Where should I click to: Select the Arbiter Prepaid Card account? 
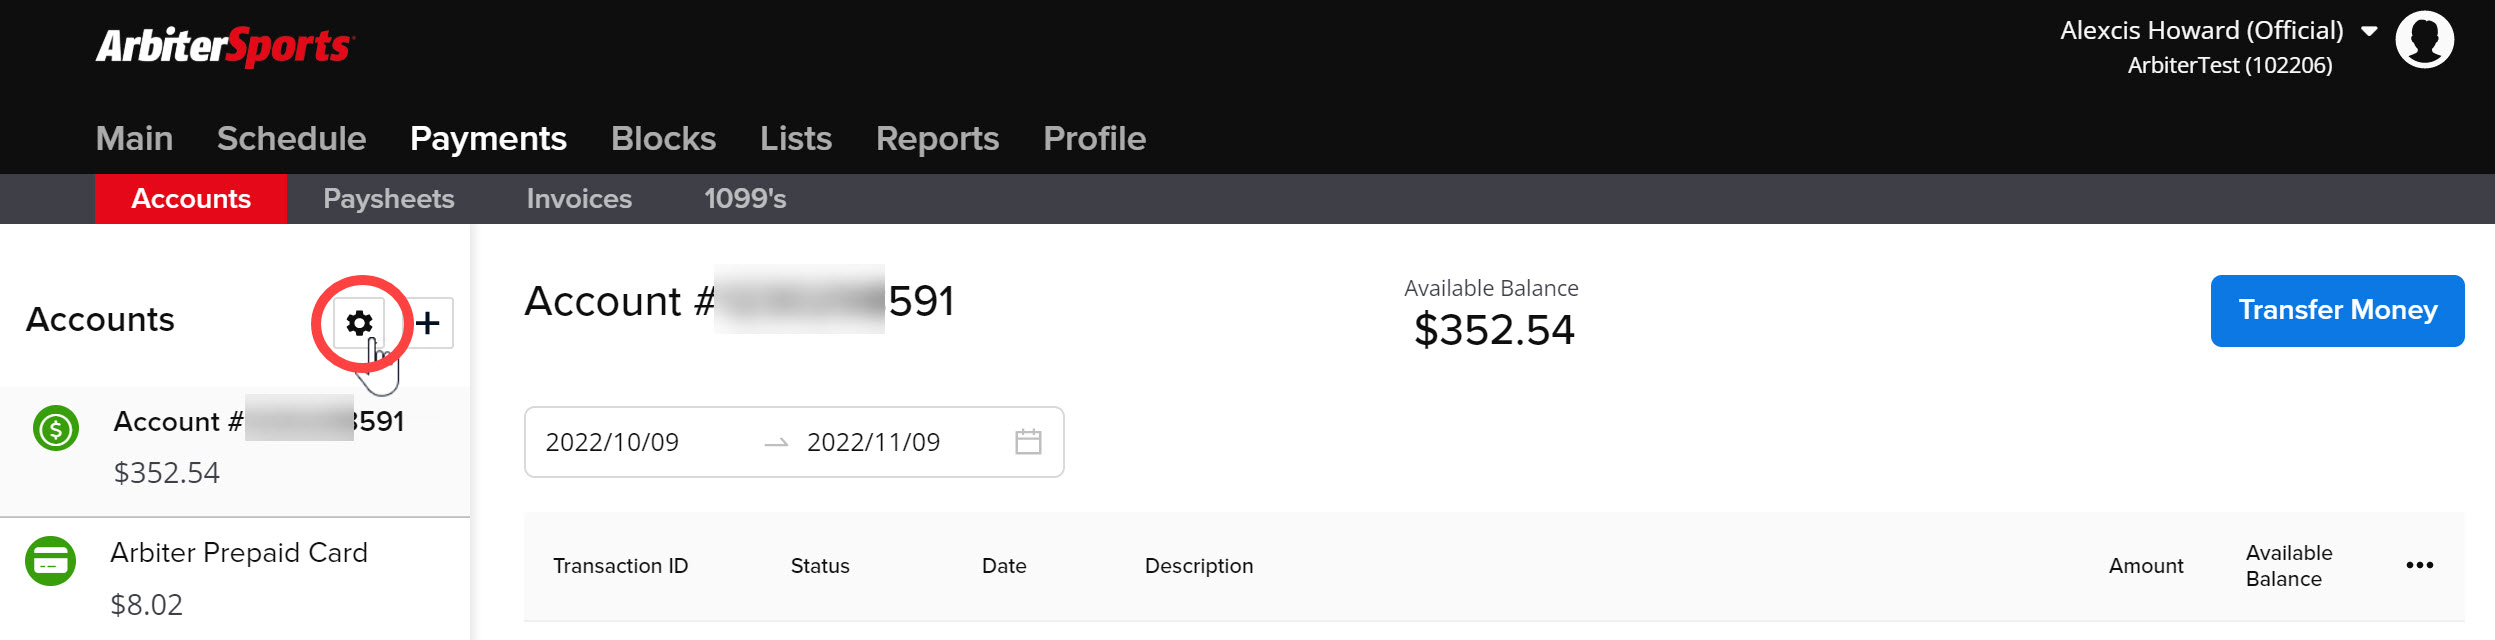[x=235, y=579]
